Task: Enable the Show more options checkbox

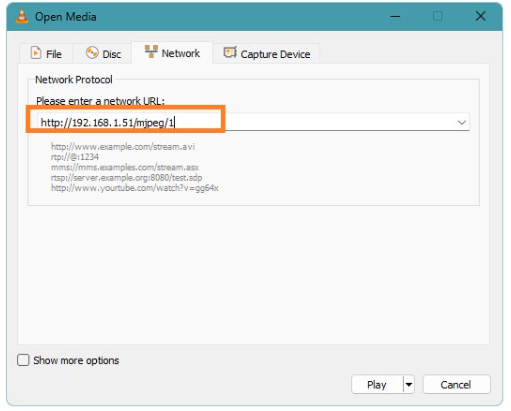Action: click(x=23, y=360)
